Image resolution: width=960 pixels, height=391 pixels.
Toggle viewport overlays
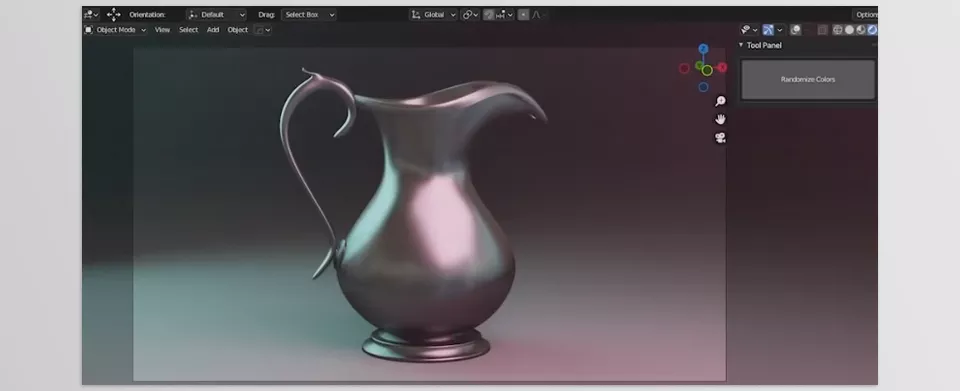coord(796,30)
